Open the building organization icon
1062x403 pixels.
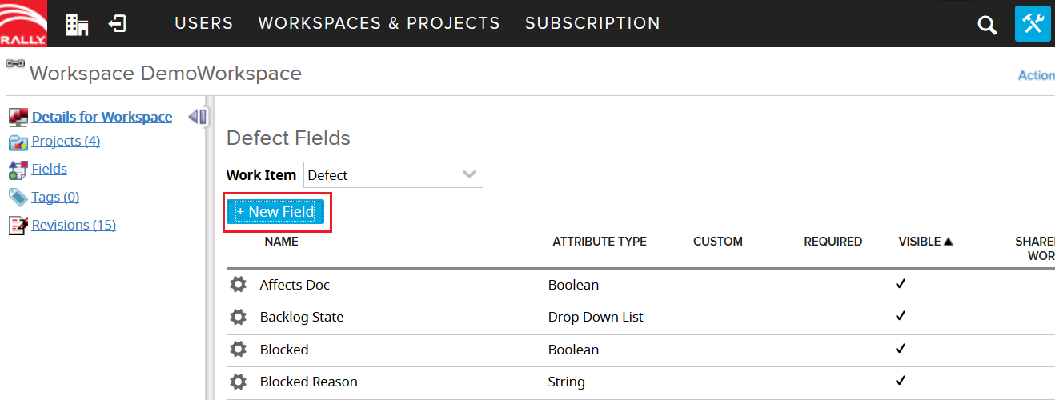click(76, 23)
